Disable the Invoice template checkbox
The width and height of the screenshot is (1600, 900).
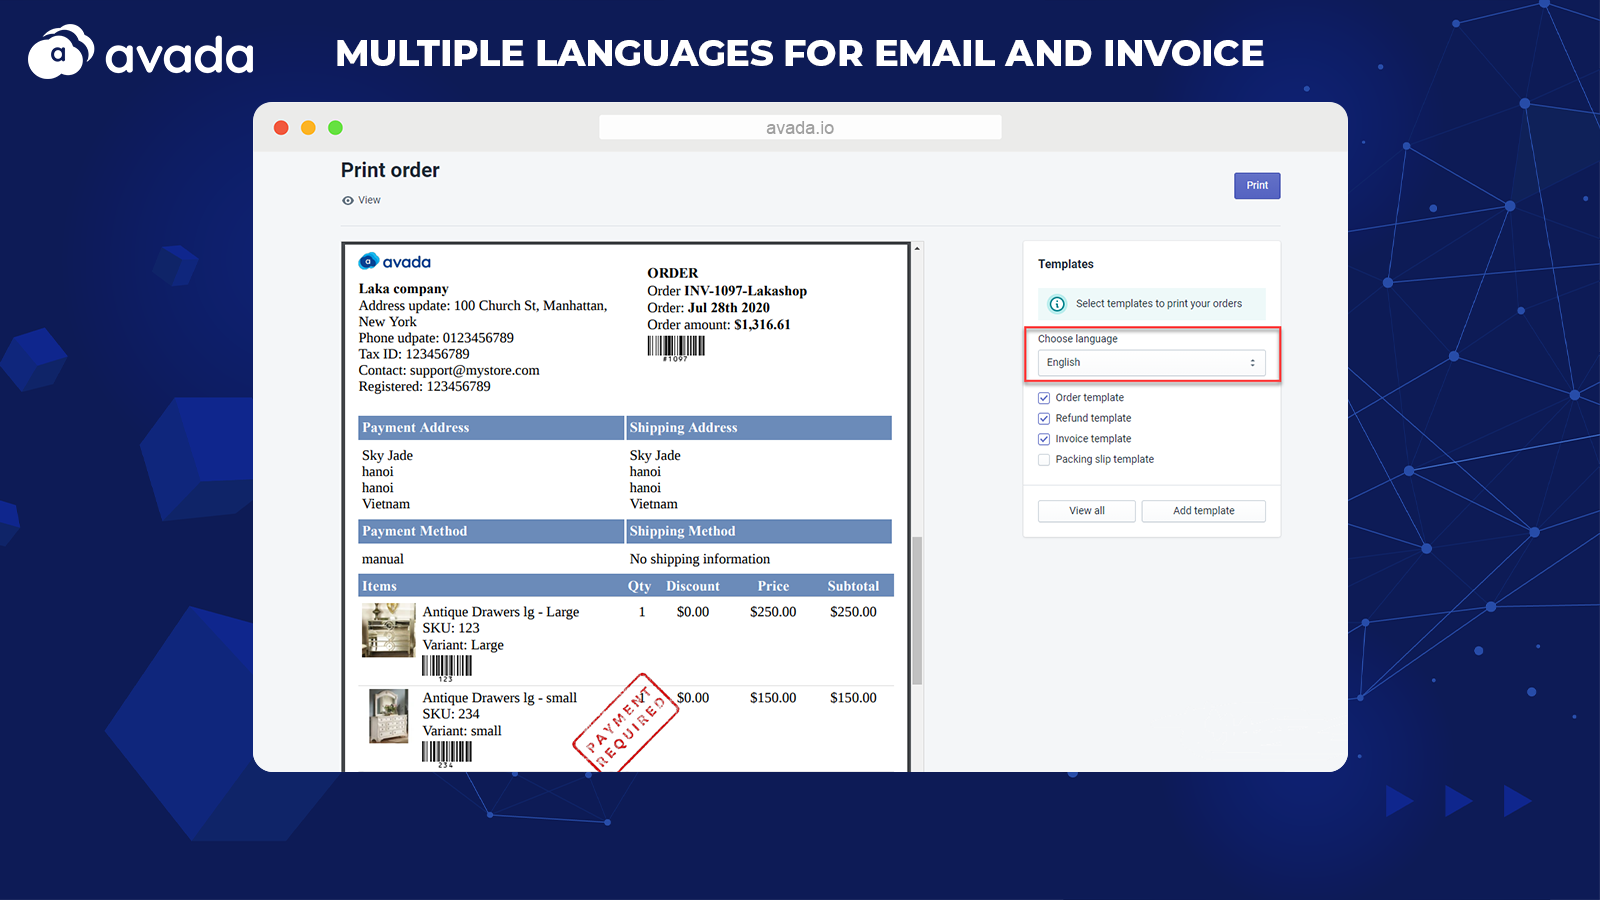1044,439
